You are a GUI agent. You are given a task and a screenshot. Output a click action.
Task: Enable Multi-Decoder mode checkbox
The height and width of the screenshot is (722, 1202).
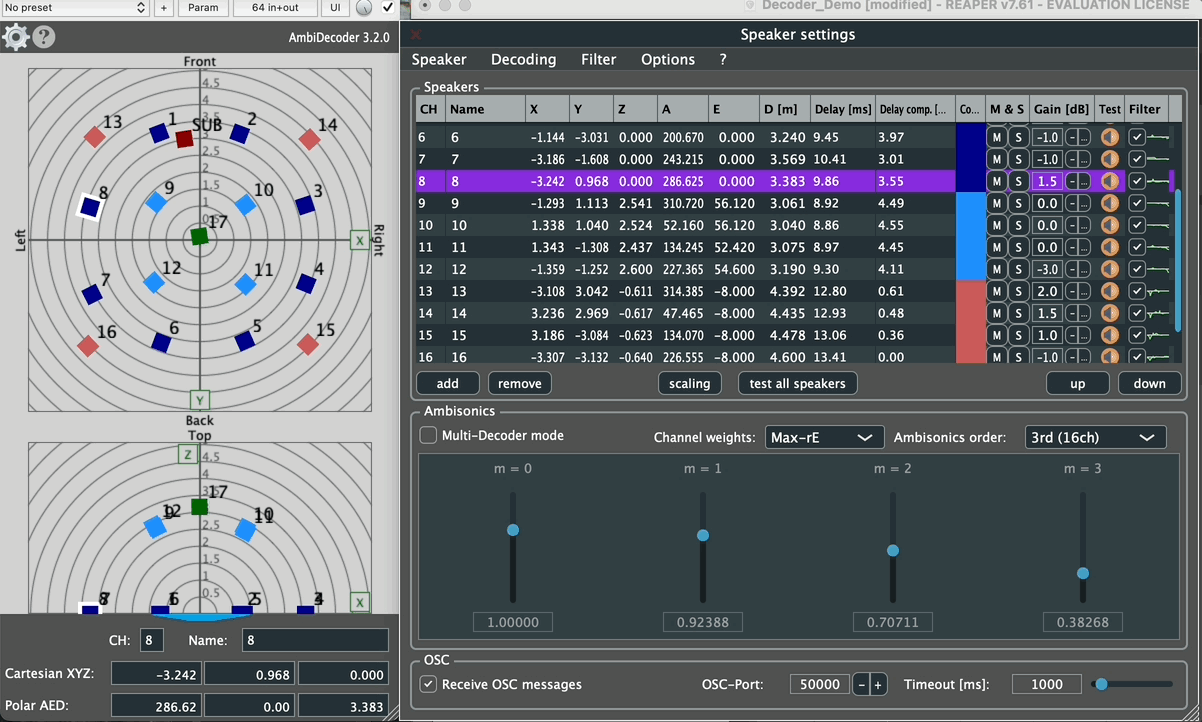coord(428,435)
